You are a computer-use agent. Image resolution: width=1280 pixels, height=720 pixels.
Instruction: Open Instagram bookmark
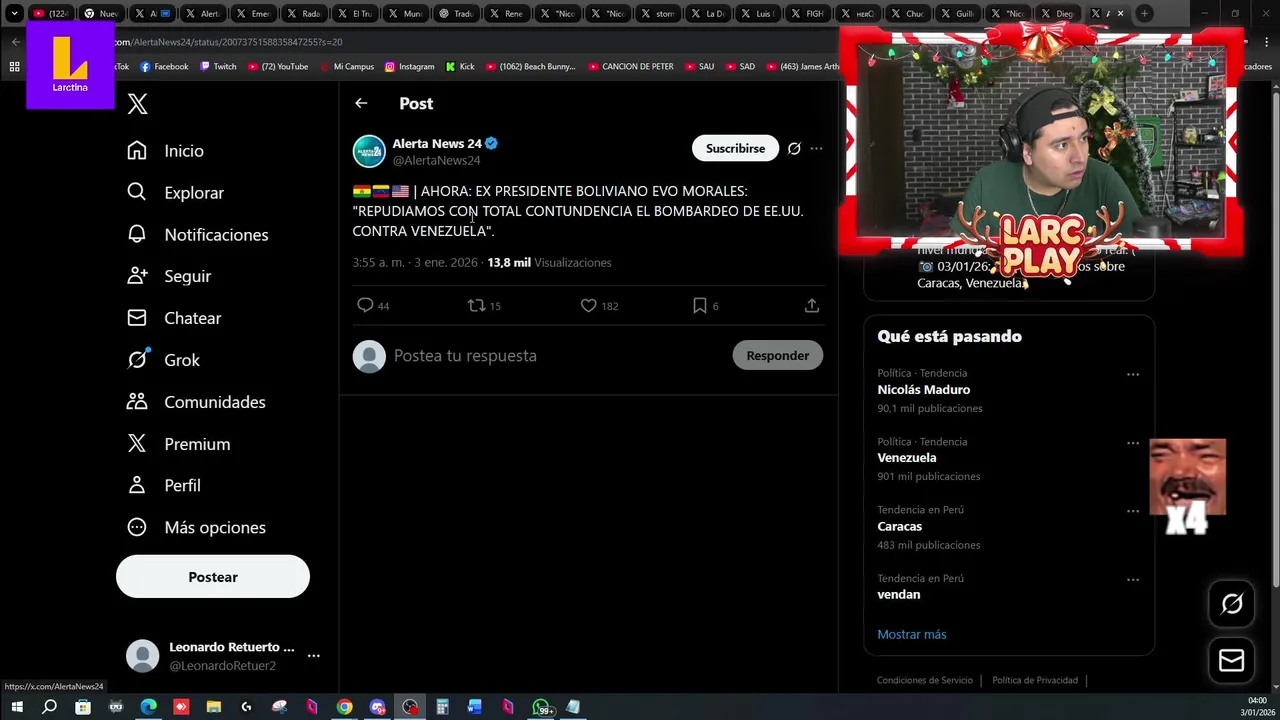[x=409, y=66]
